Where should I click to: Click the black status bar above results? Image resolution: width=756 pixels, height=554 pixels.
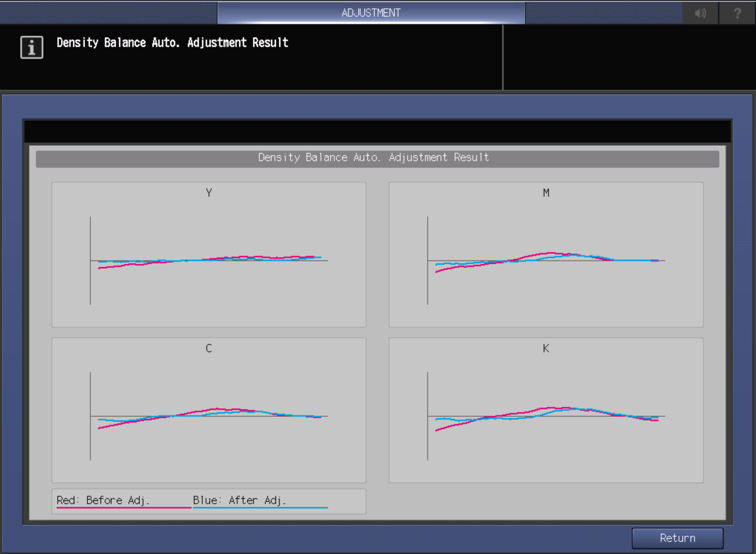[377, 132]
